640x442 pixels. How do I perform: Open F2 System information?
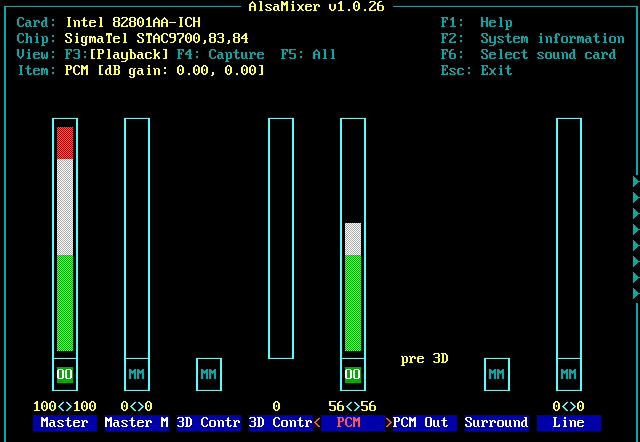click(532, 39)
